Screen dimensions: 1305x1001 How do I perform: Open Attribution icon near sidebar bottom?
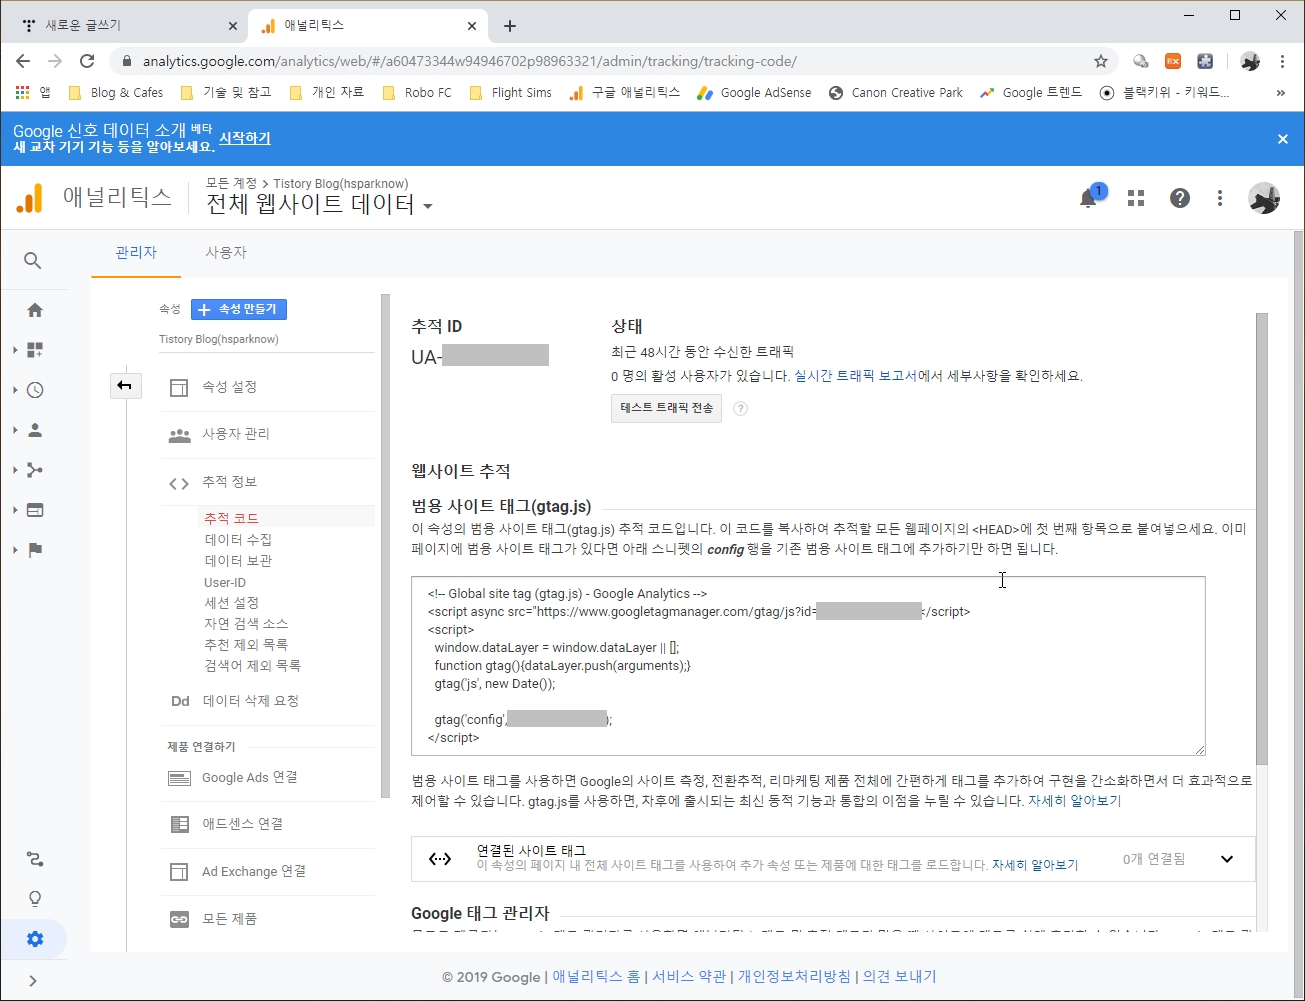[x=35, y=859]
